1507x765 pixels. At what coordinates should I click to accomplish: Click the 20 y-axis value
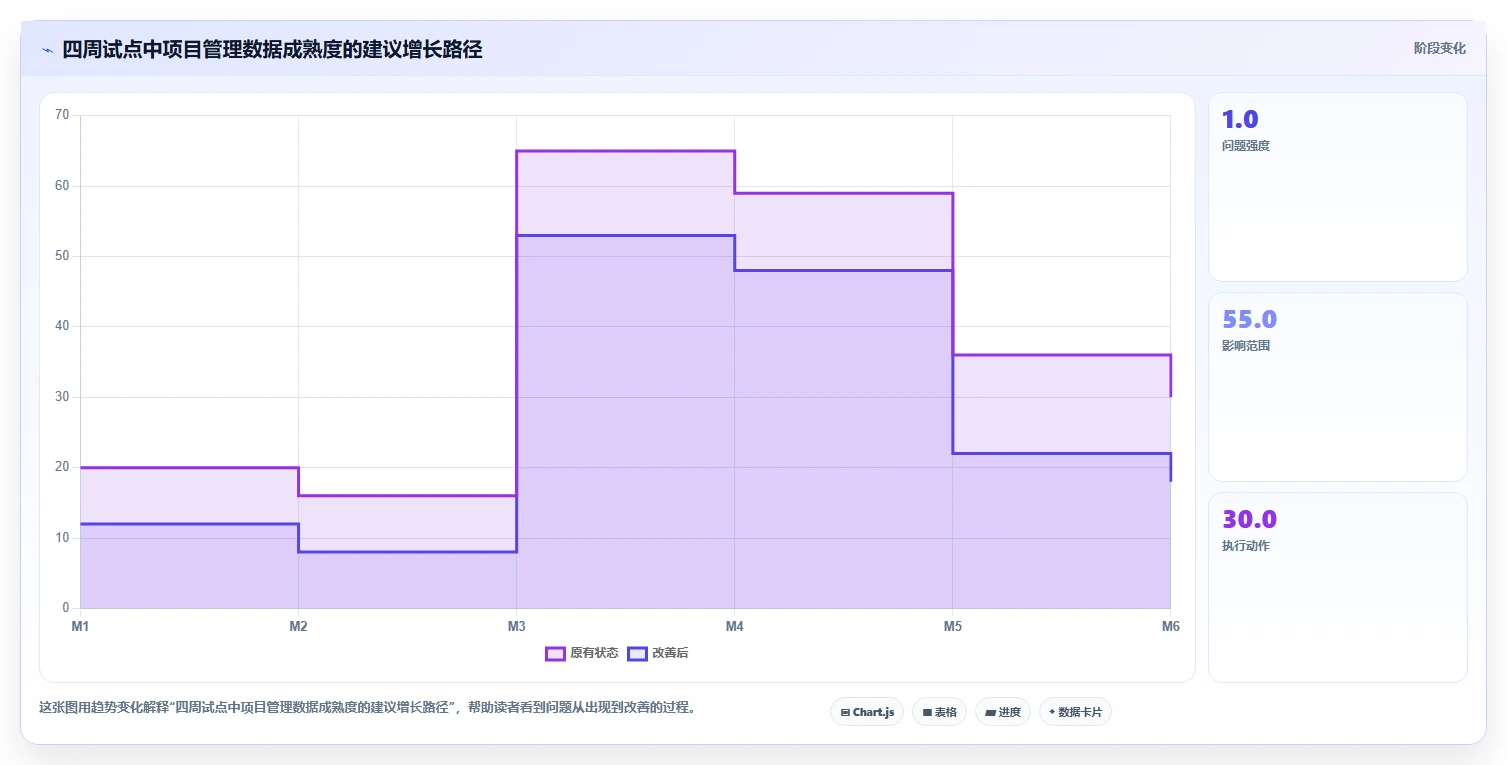pyautogui.click(x=62, y=467)
